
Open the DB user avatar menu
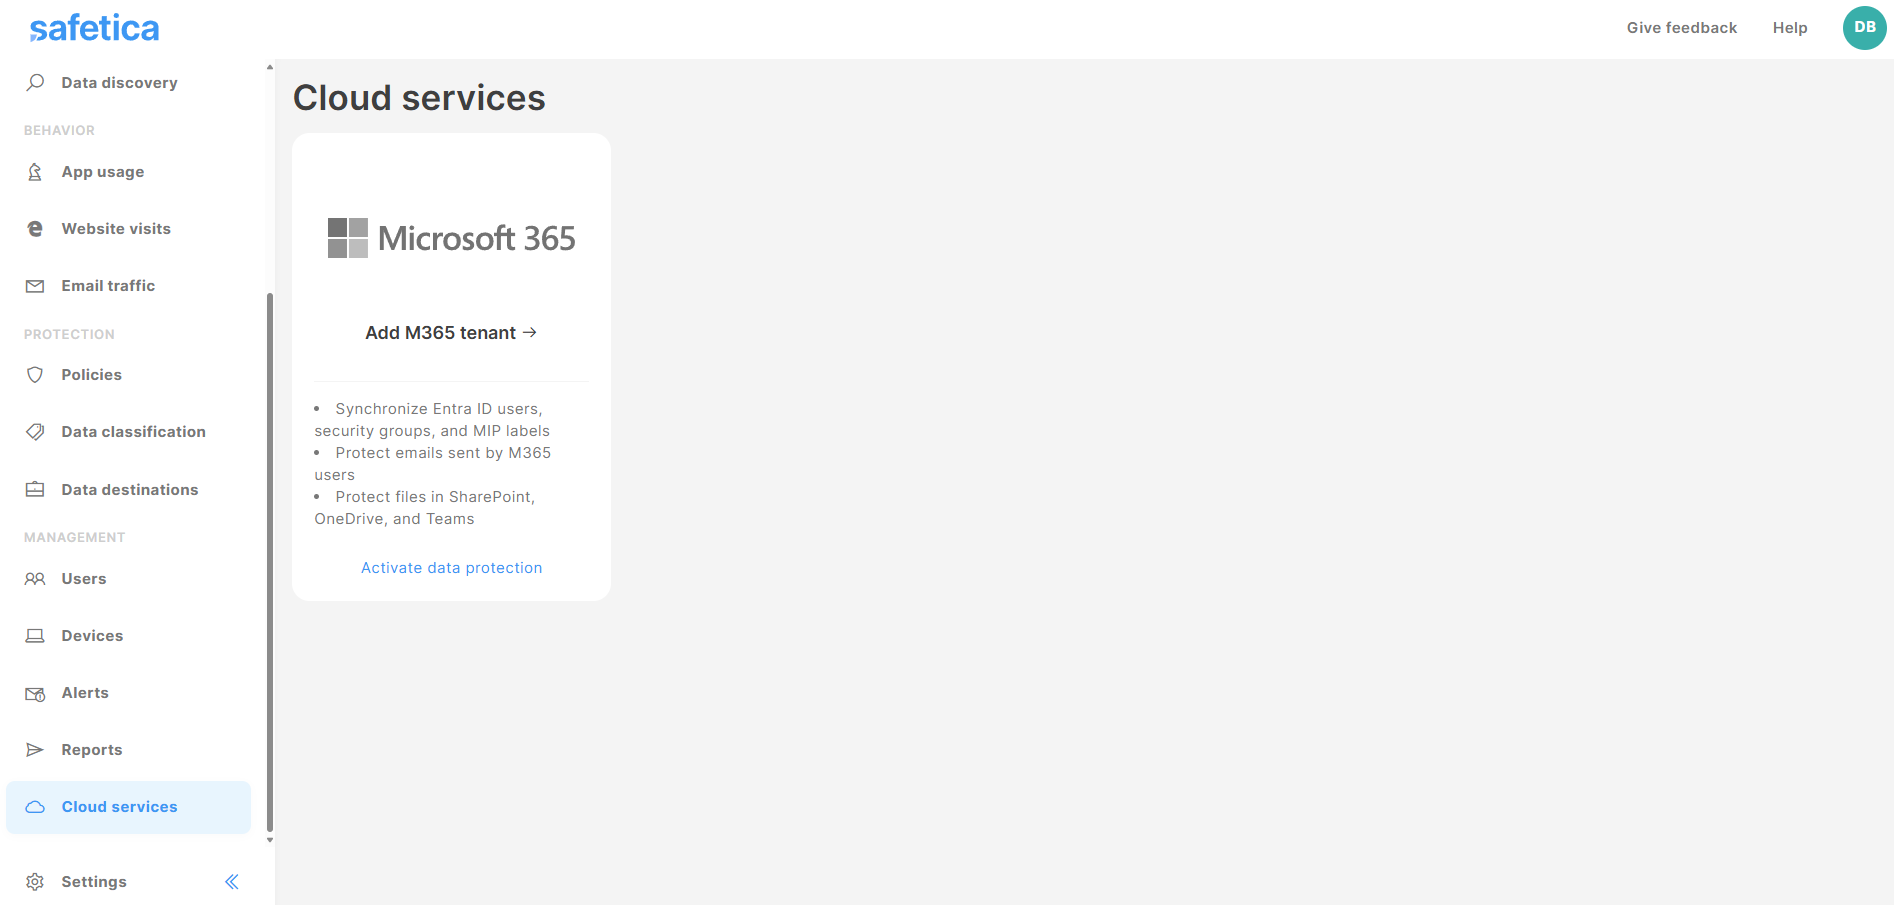(1864, 28)
